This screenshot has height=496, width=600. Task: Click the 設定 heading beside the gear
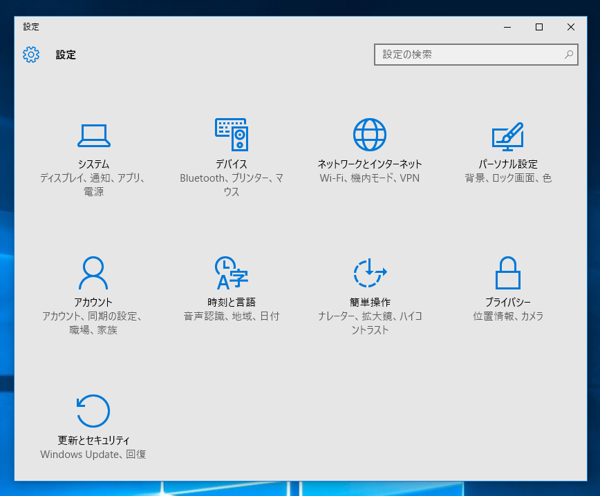pyautogui.click(x=66, y=55)
